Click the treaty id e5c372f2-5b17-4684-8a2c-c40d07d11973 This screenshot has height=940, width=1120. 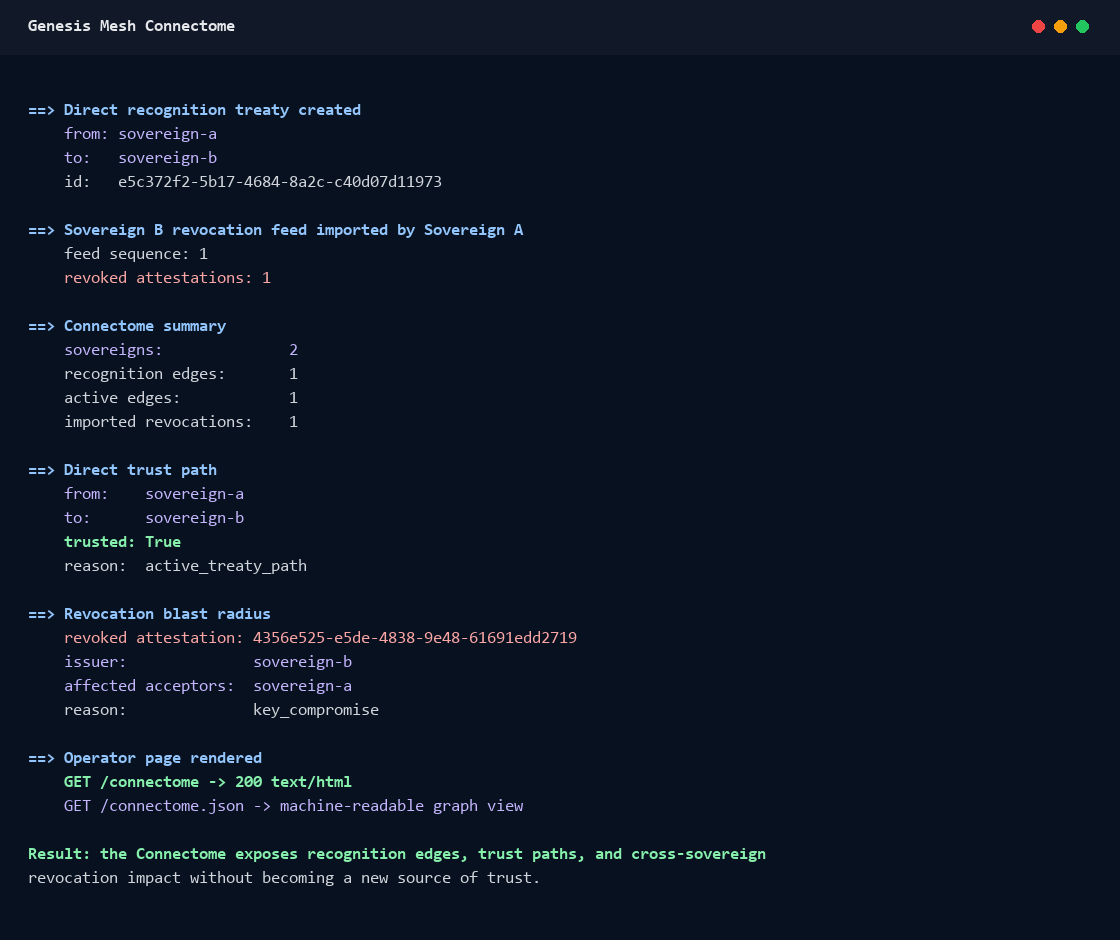[x=280, y=181]
